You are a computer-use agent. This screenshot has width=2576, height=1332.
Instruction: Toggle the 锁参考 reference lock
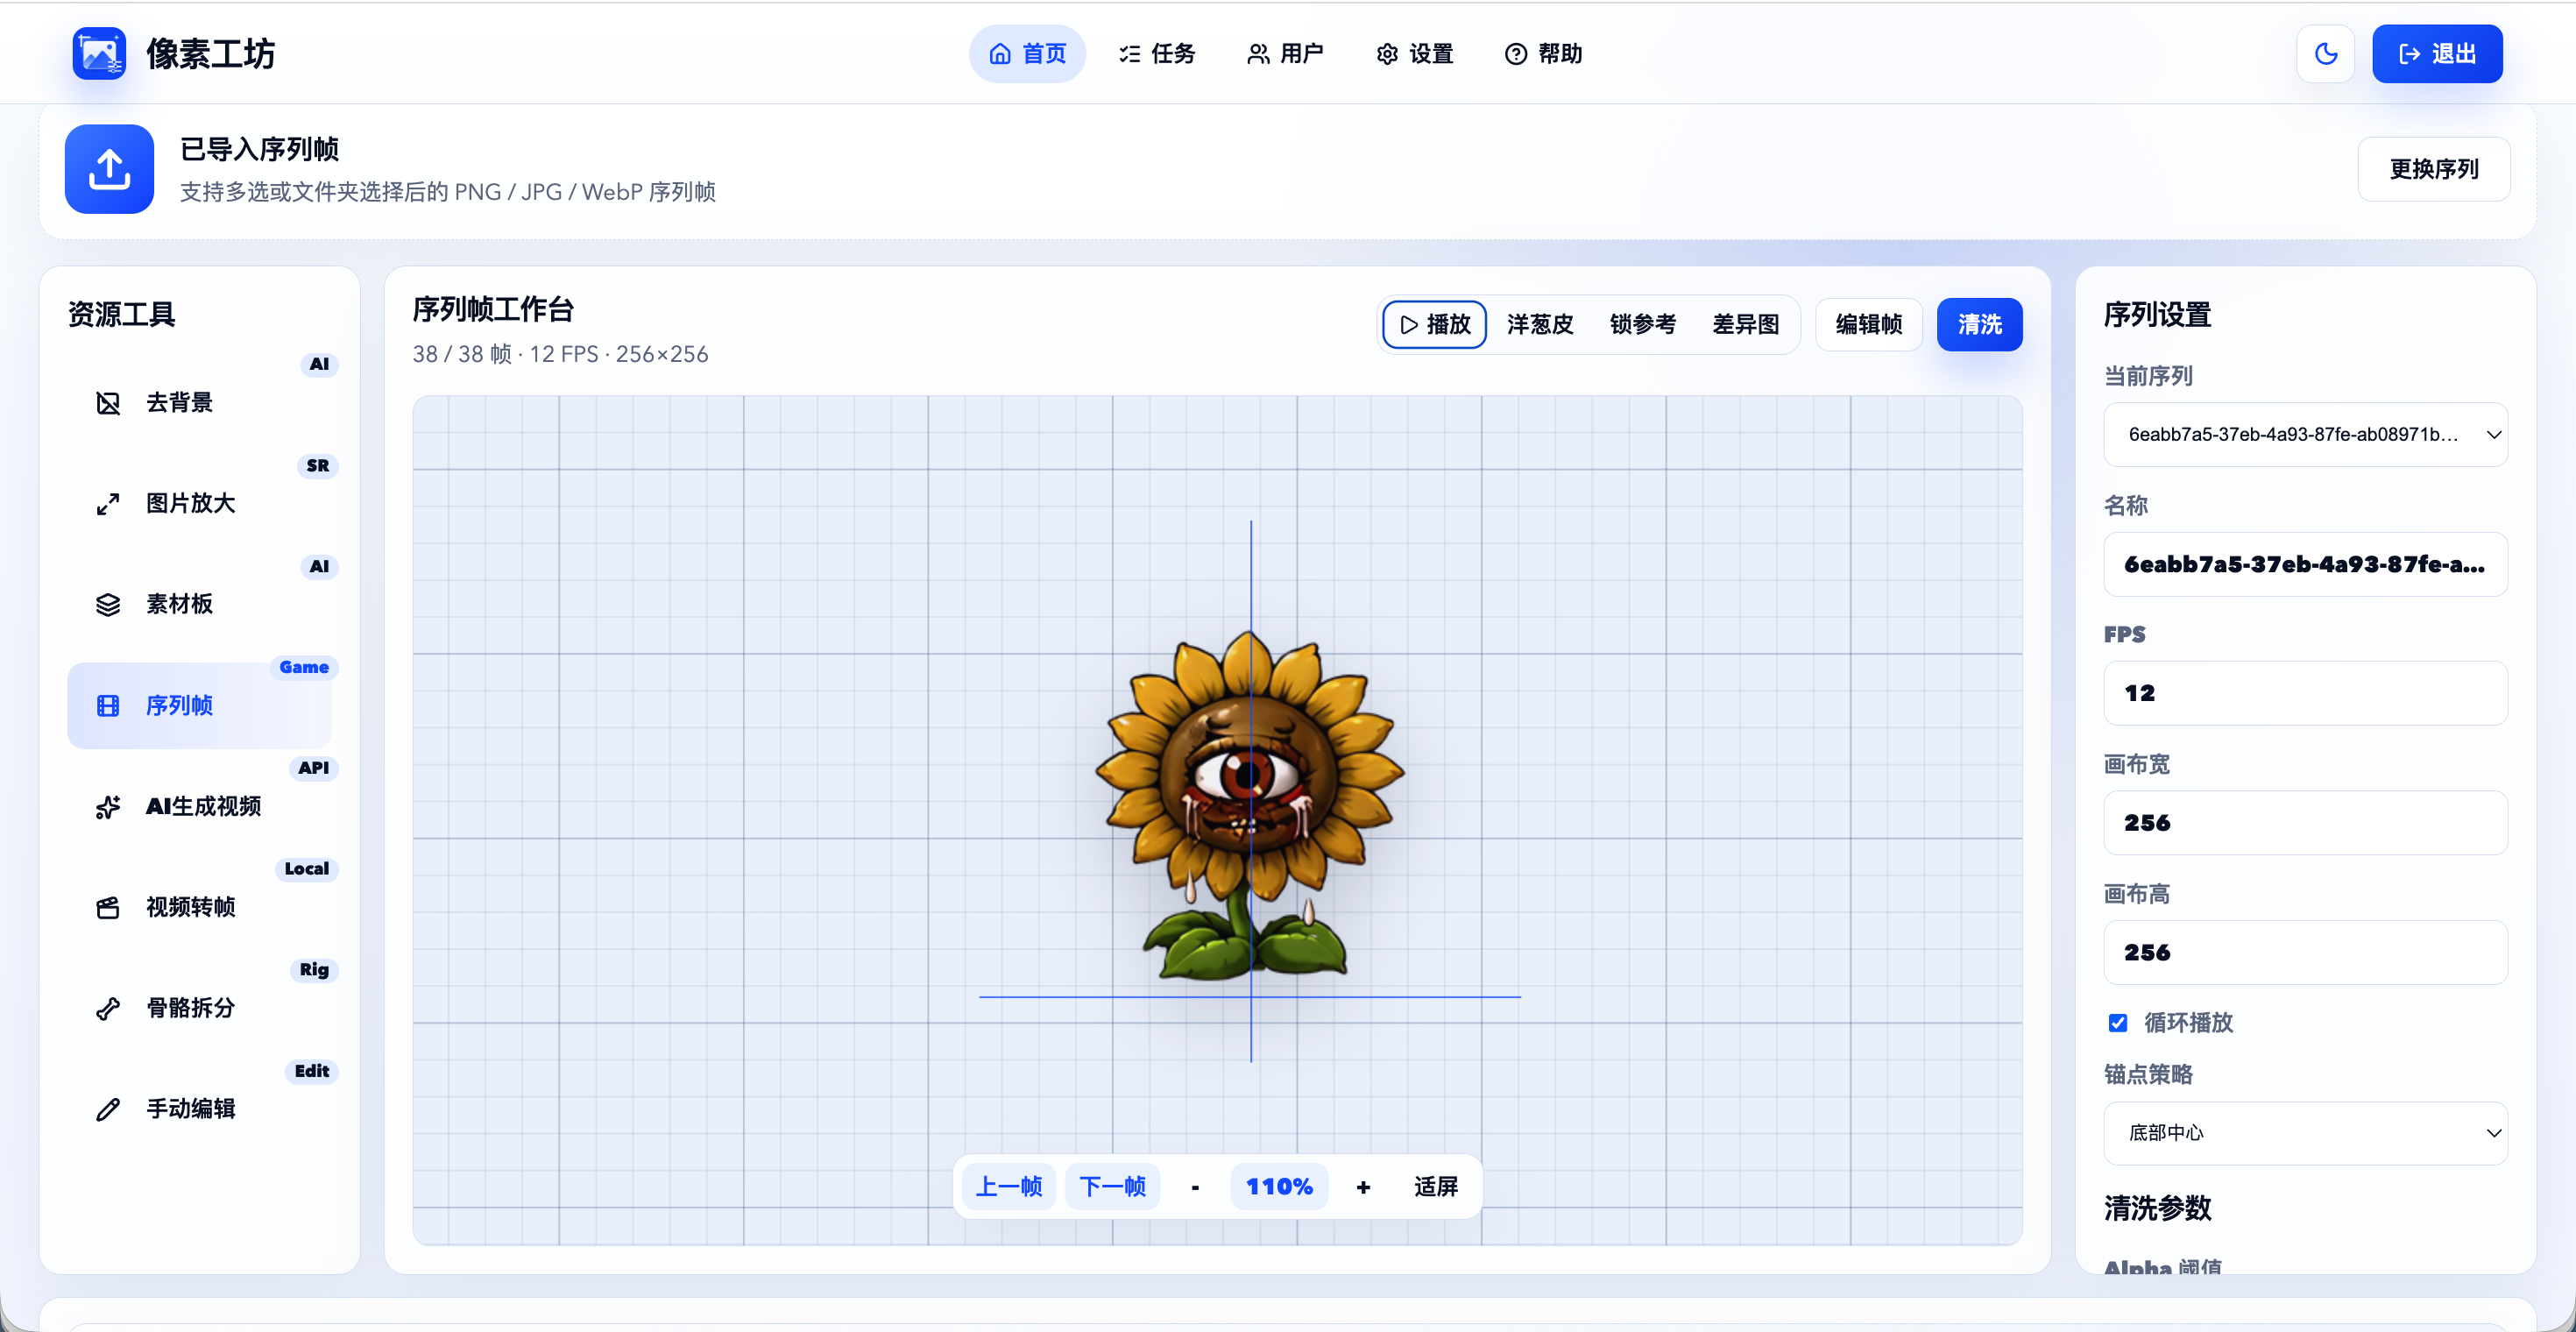[1643, 325]
